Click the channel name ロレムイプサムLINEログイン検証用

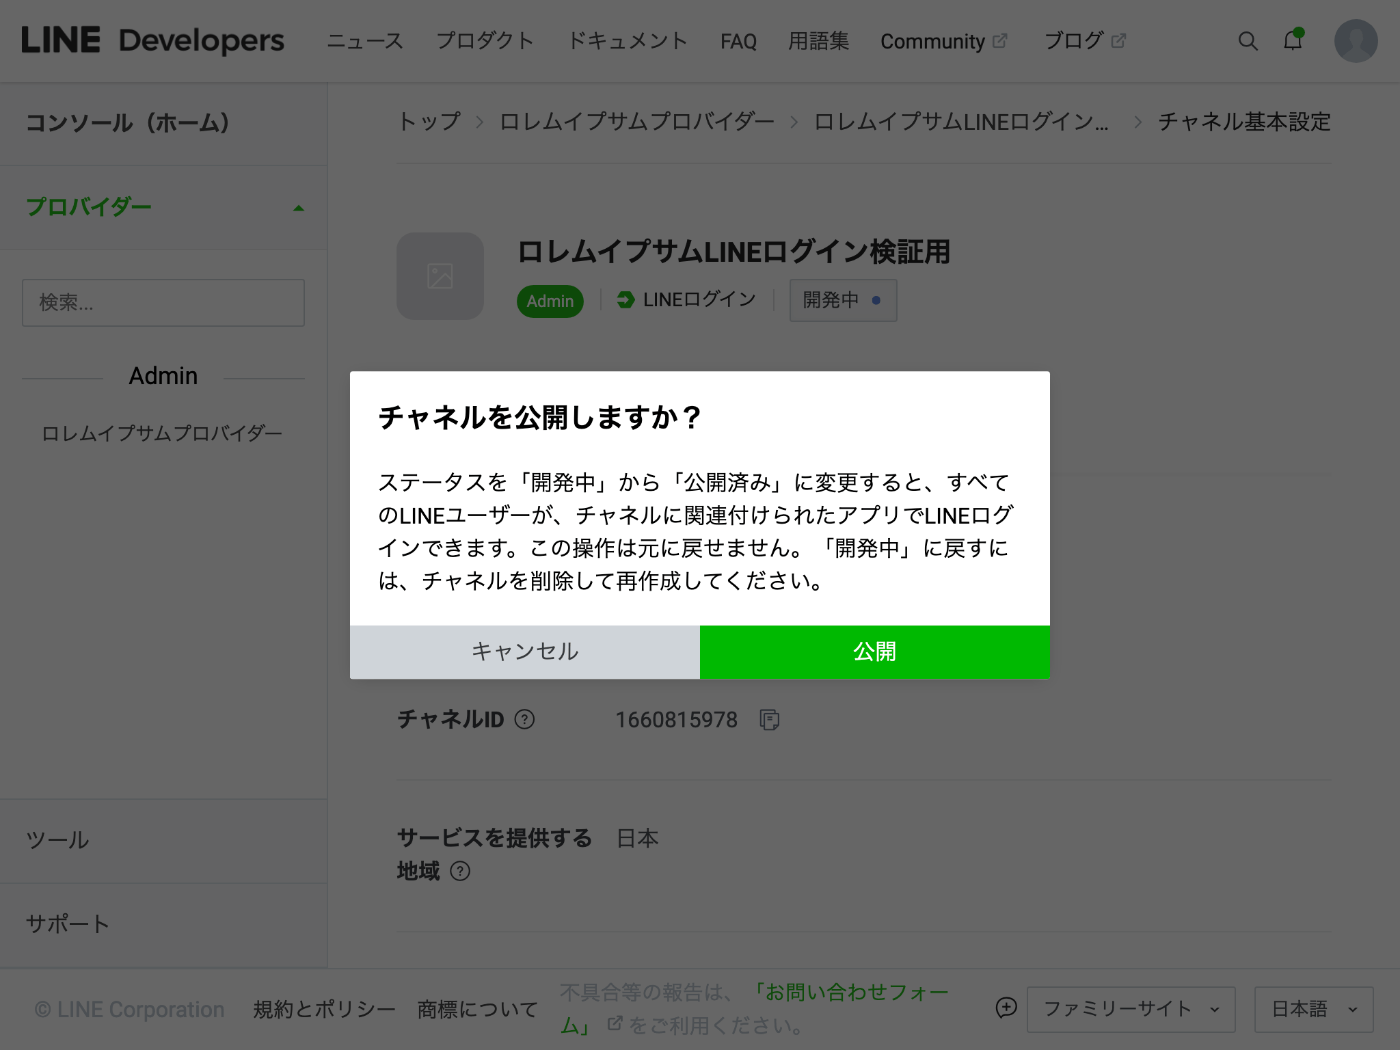(733, 251)
